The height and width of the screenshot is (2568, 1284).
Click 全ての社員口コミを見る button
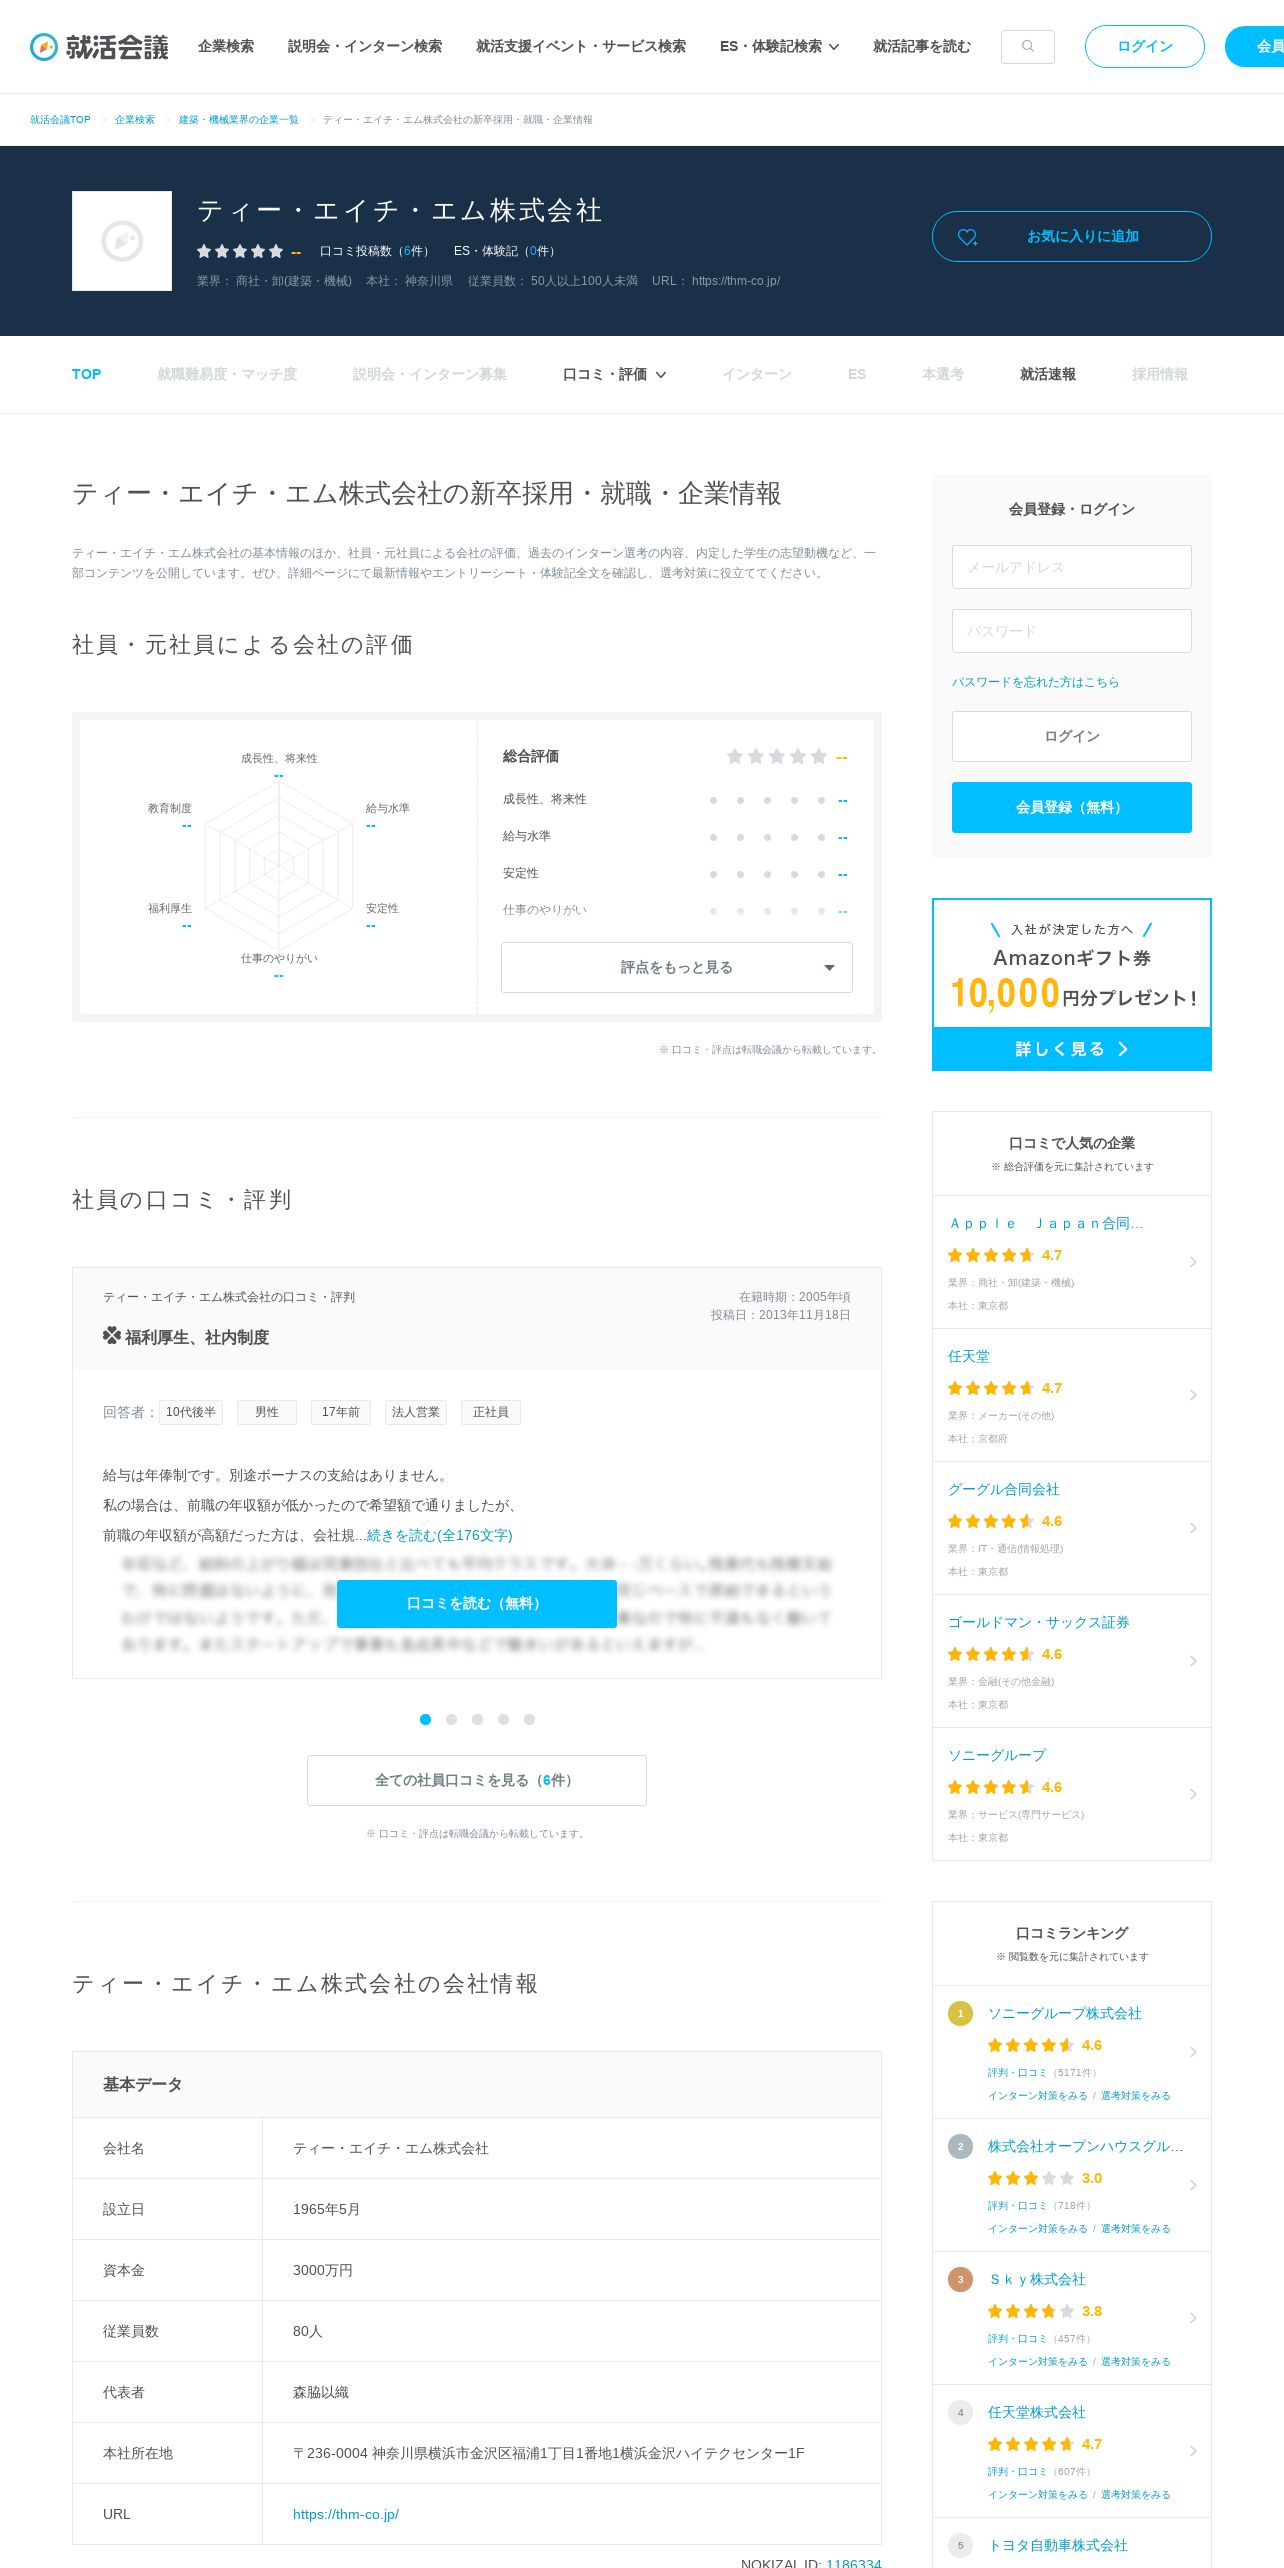[477, 1780]
